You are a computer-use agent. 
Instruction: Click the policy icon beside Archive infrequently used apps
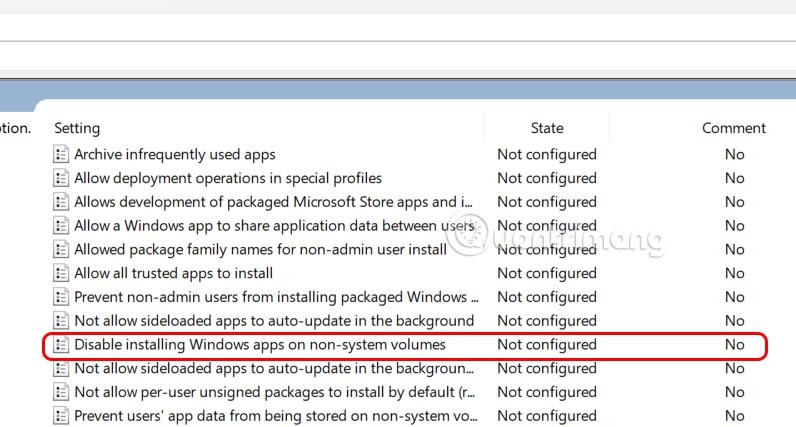pyautogui.click(x=61, y=155)
